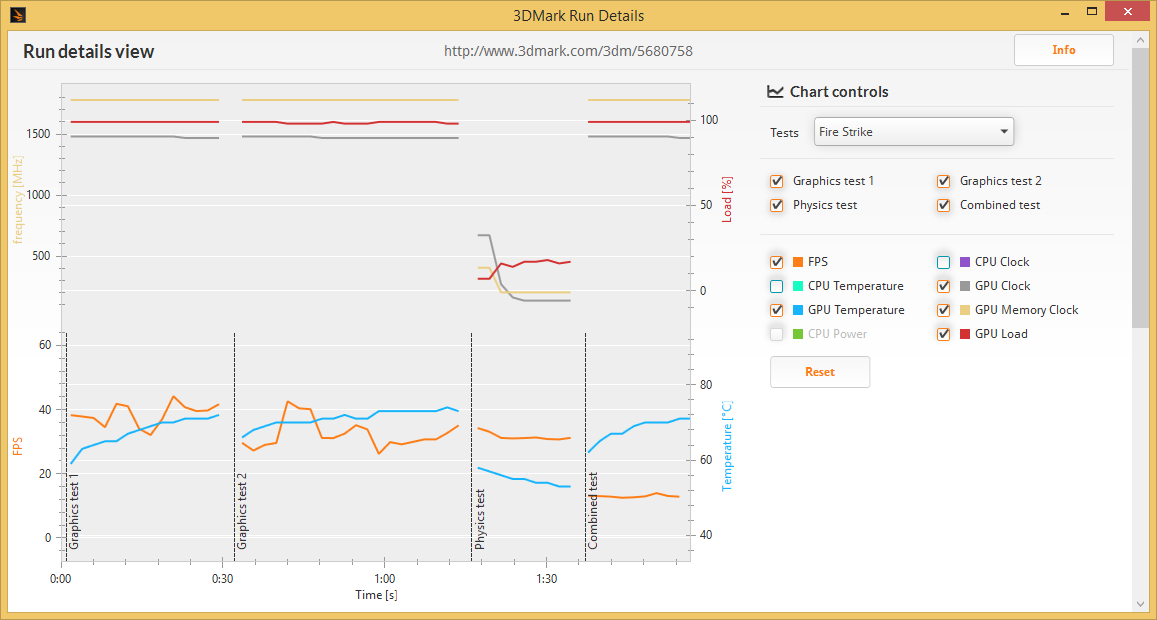Viewport: 1157px width, 620px height.
Task: Click the Run details view heading
Action: point(89,51)
